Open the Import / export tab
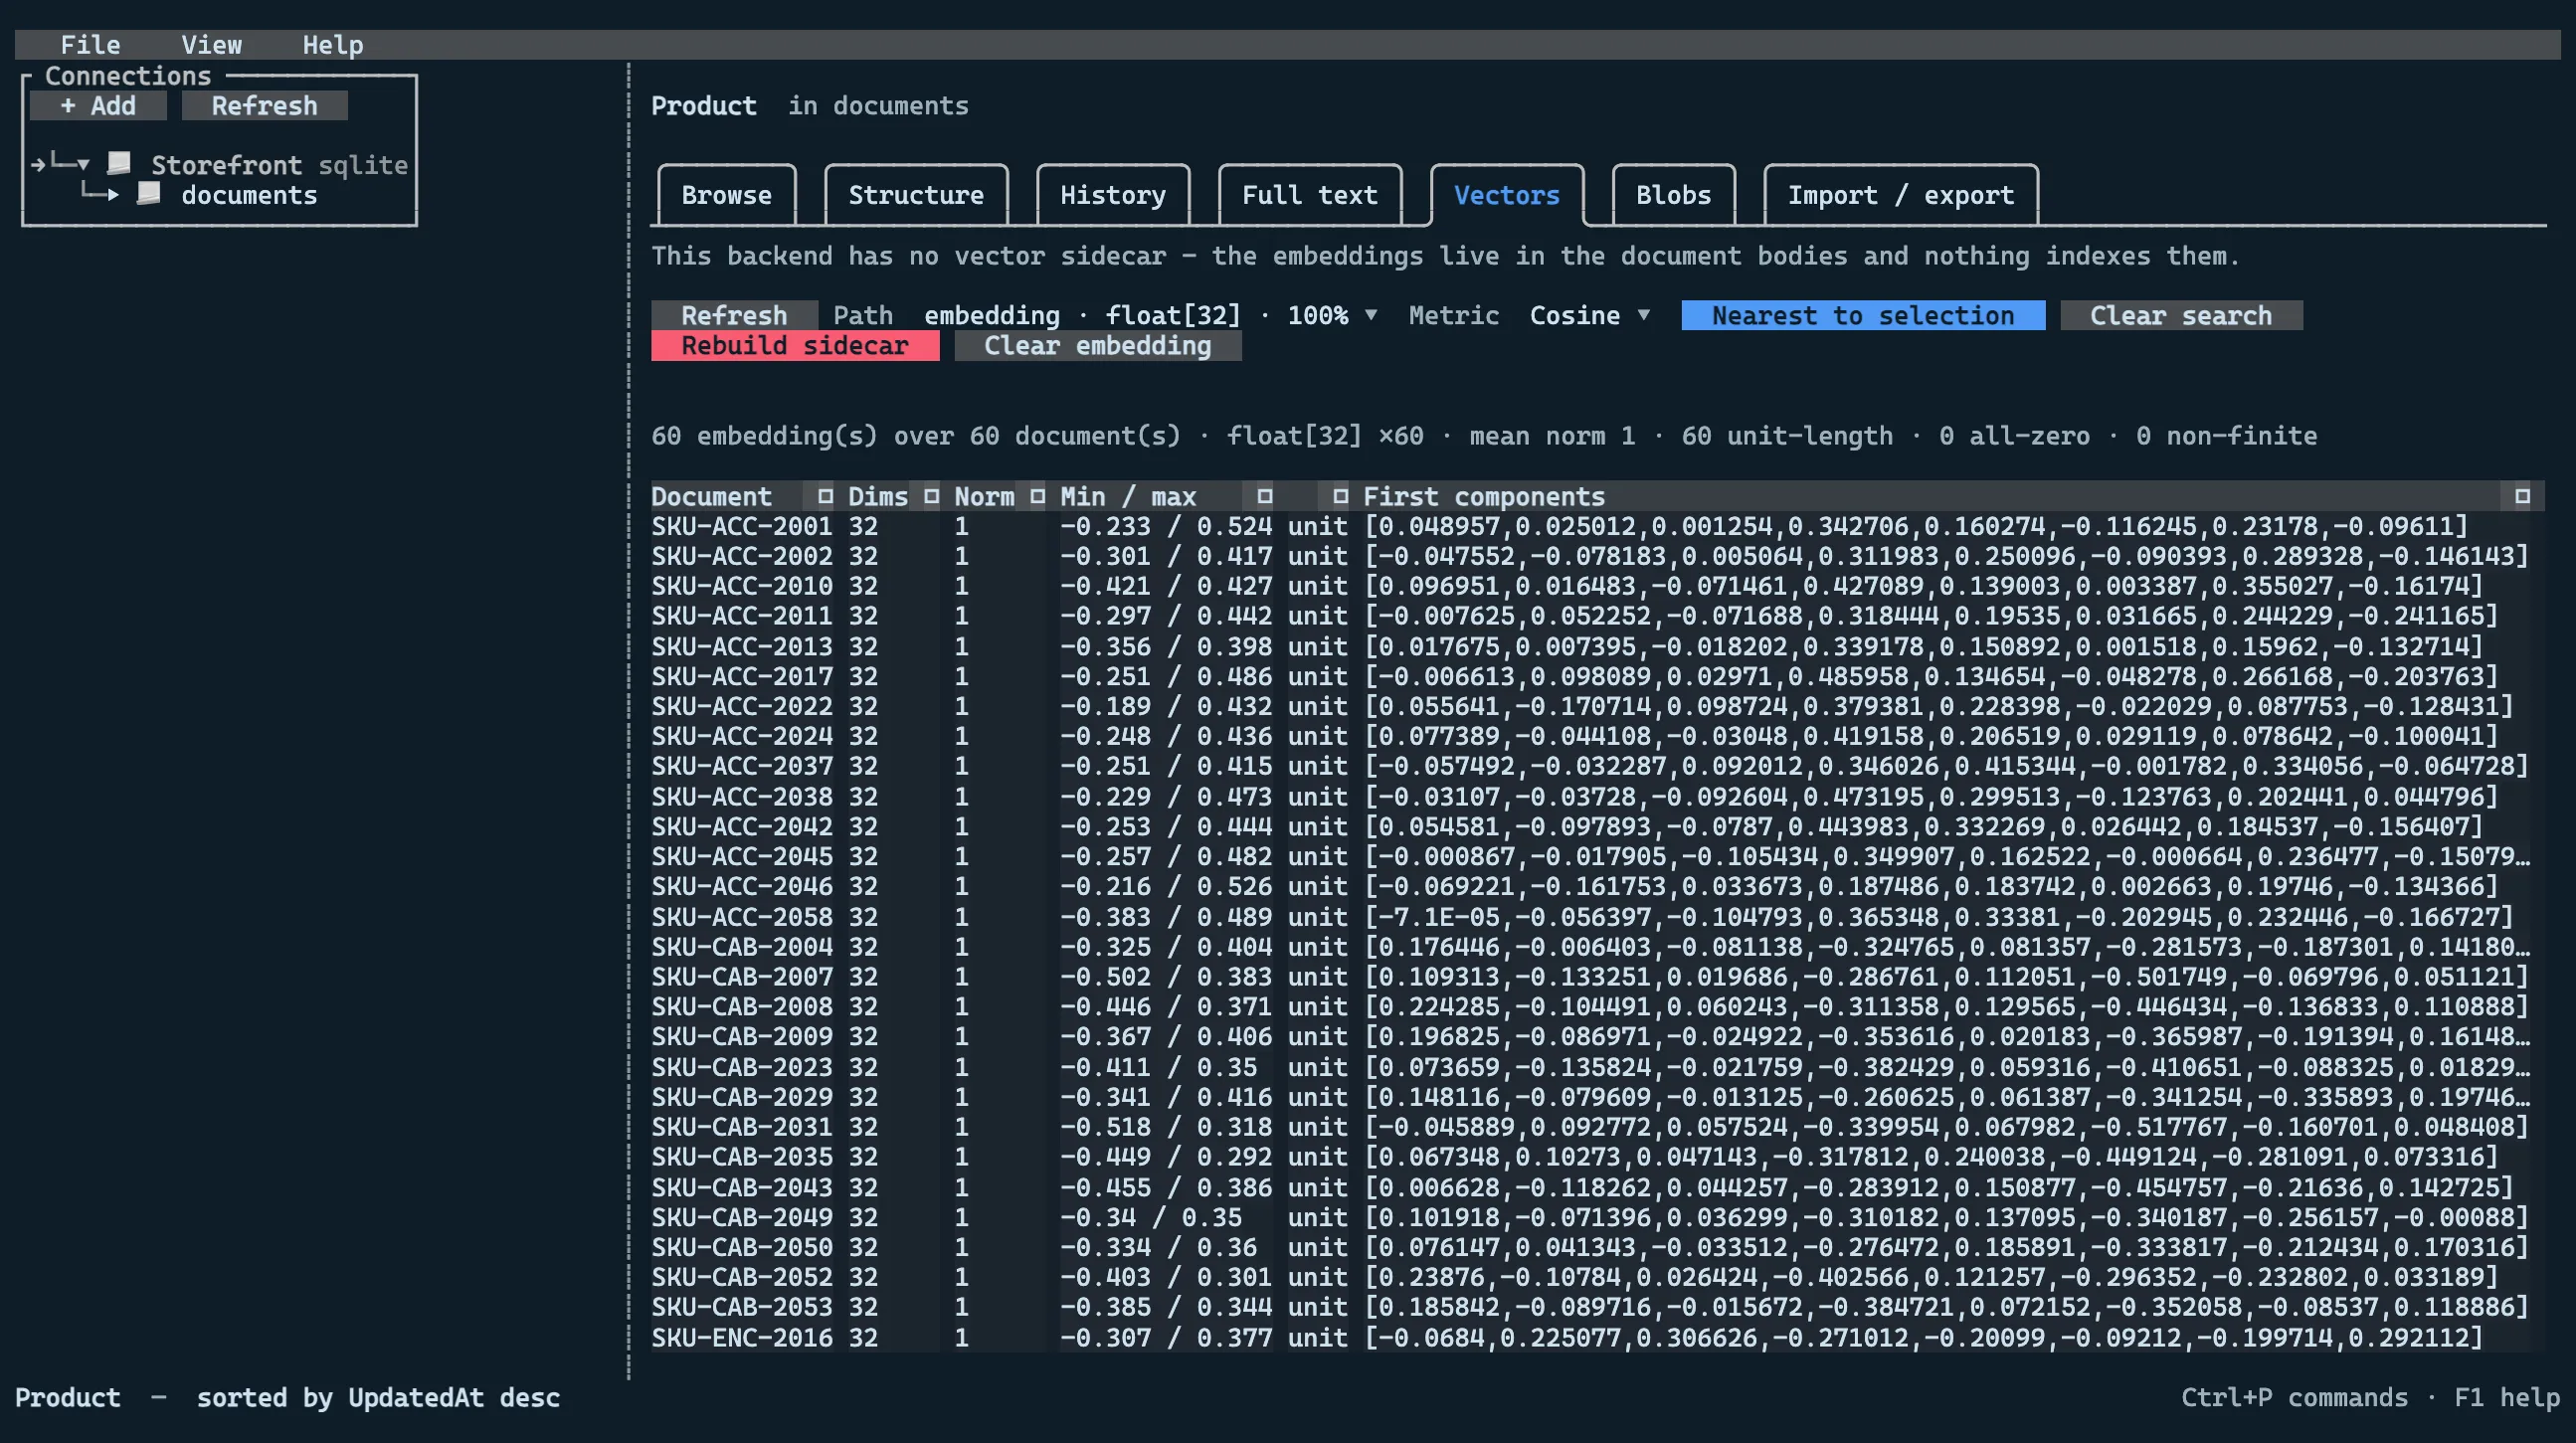2576x1443 pixels. coord(1901,195)
